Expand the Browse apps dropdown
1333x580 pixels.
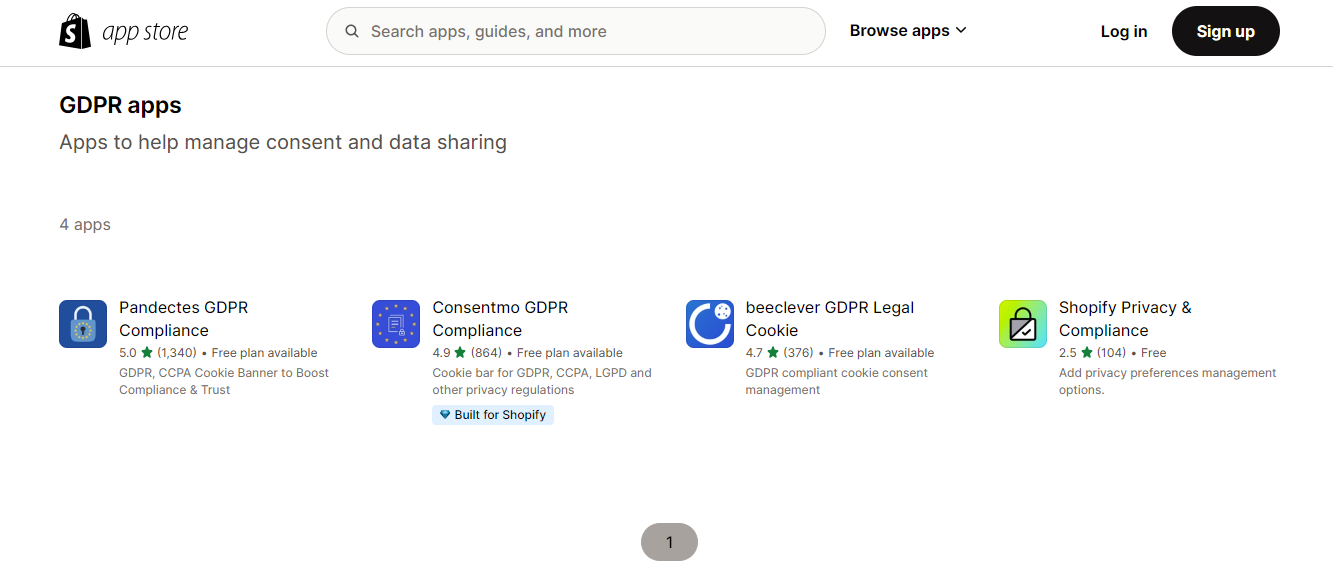click(908, 31)
